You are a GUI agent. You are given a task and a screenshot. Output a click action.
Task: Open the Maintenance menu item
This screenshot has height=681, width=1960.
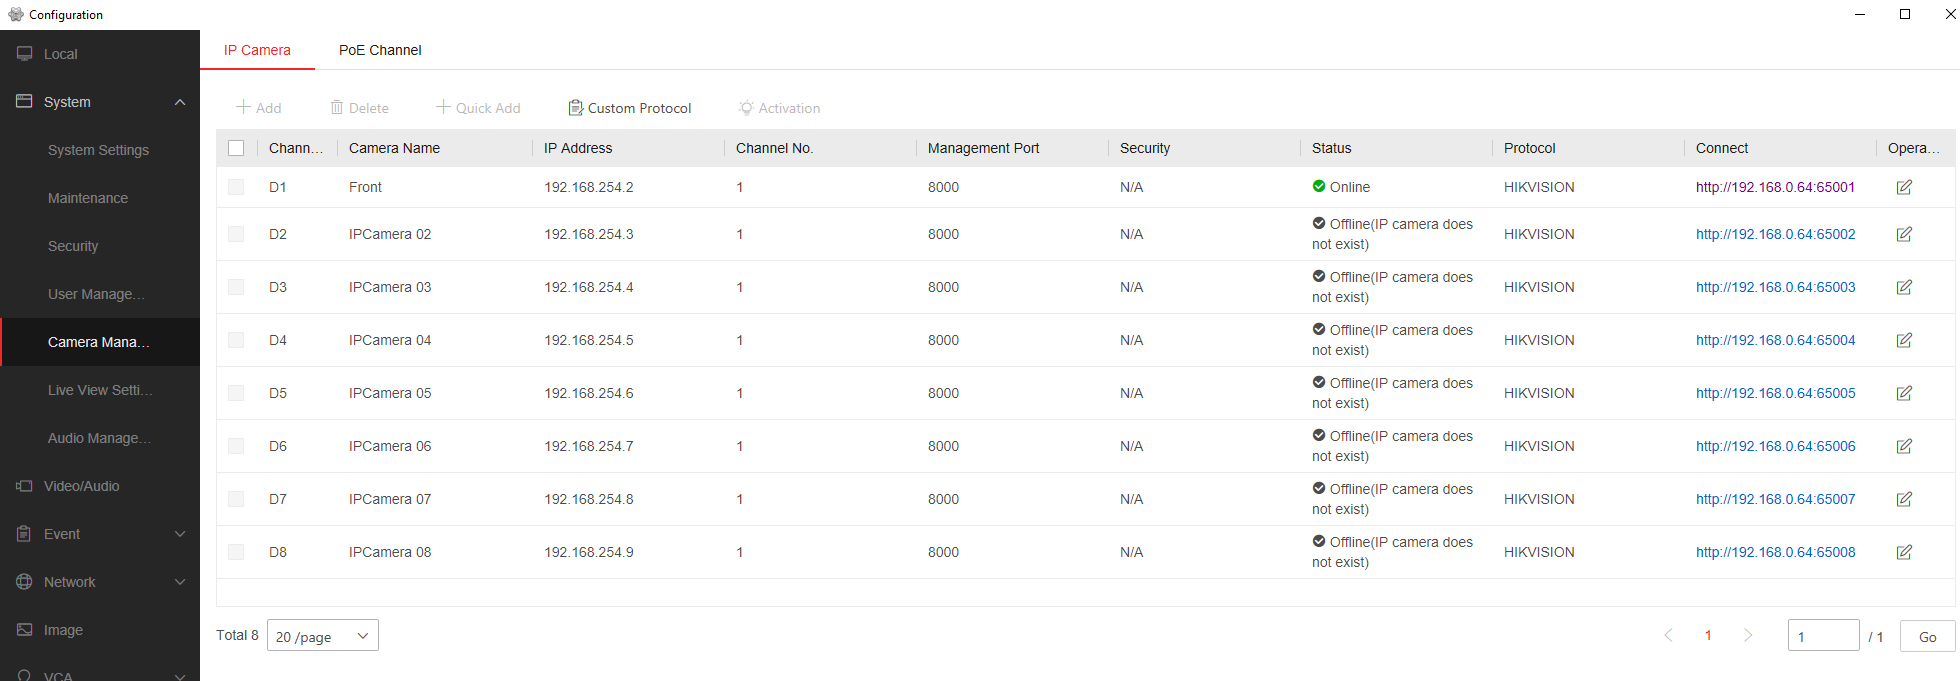point(88,198)
